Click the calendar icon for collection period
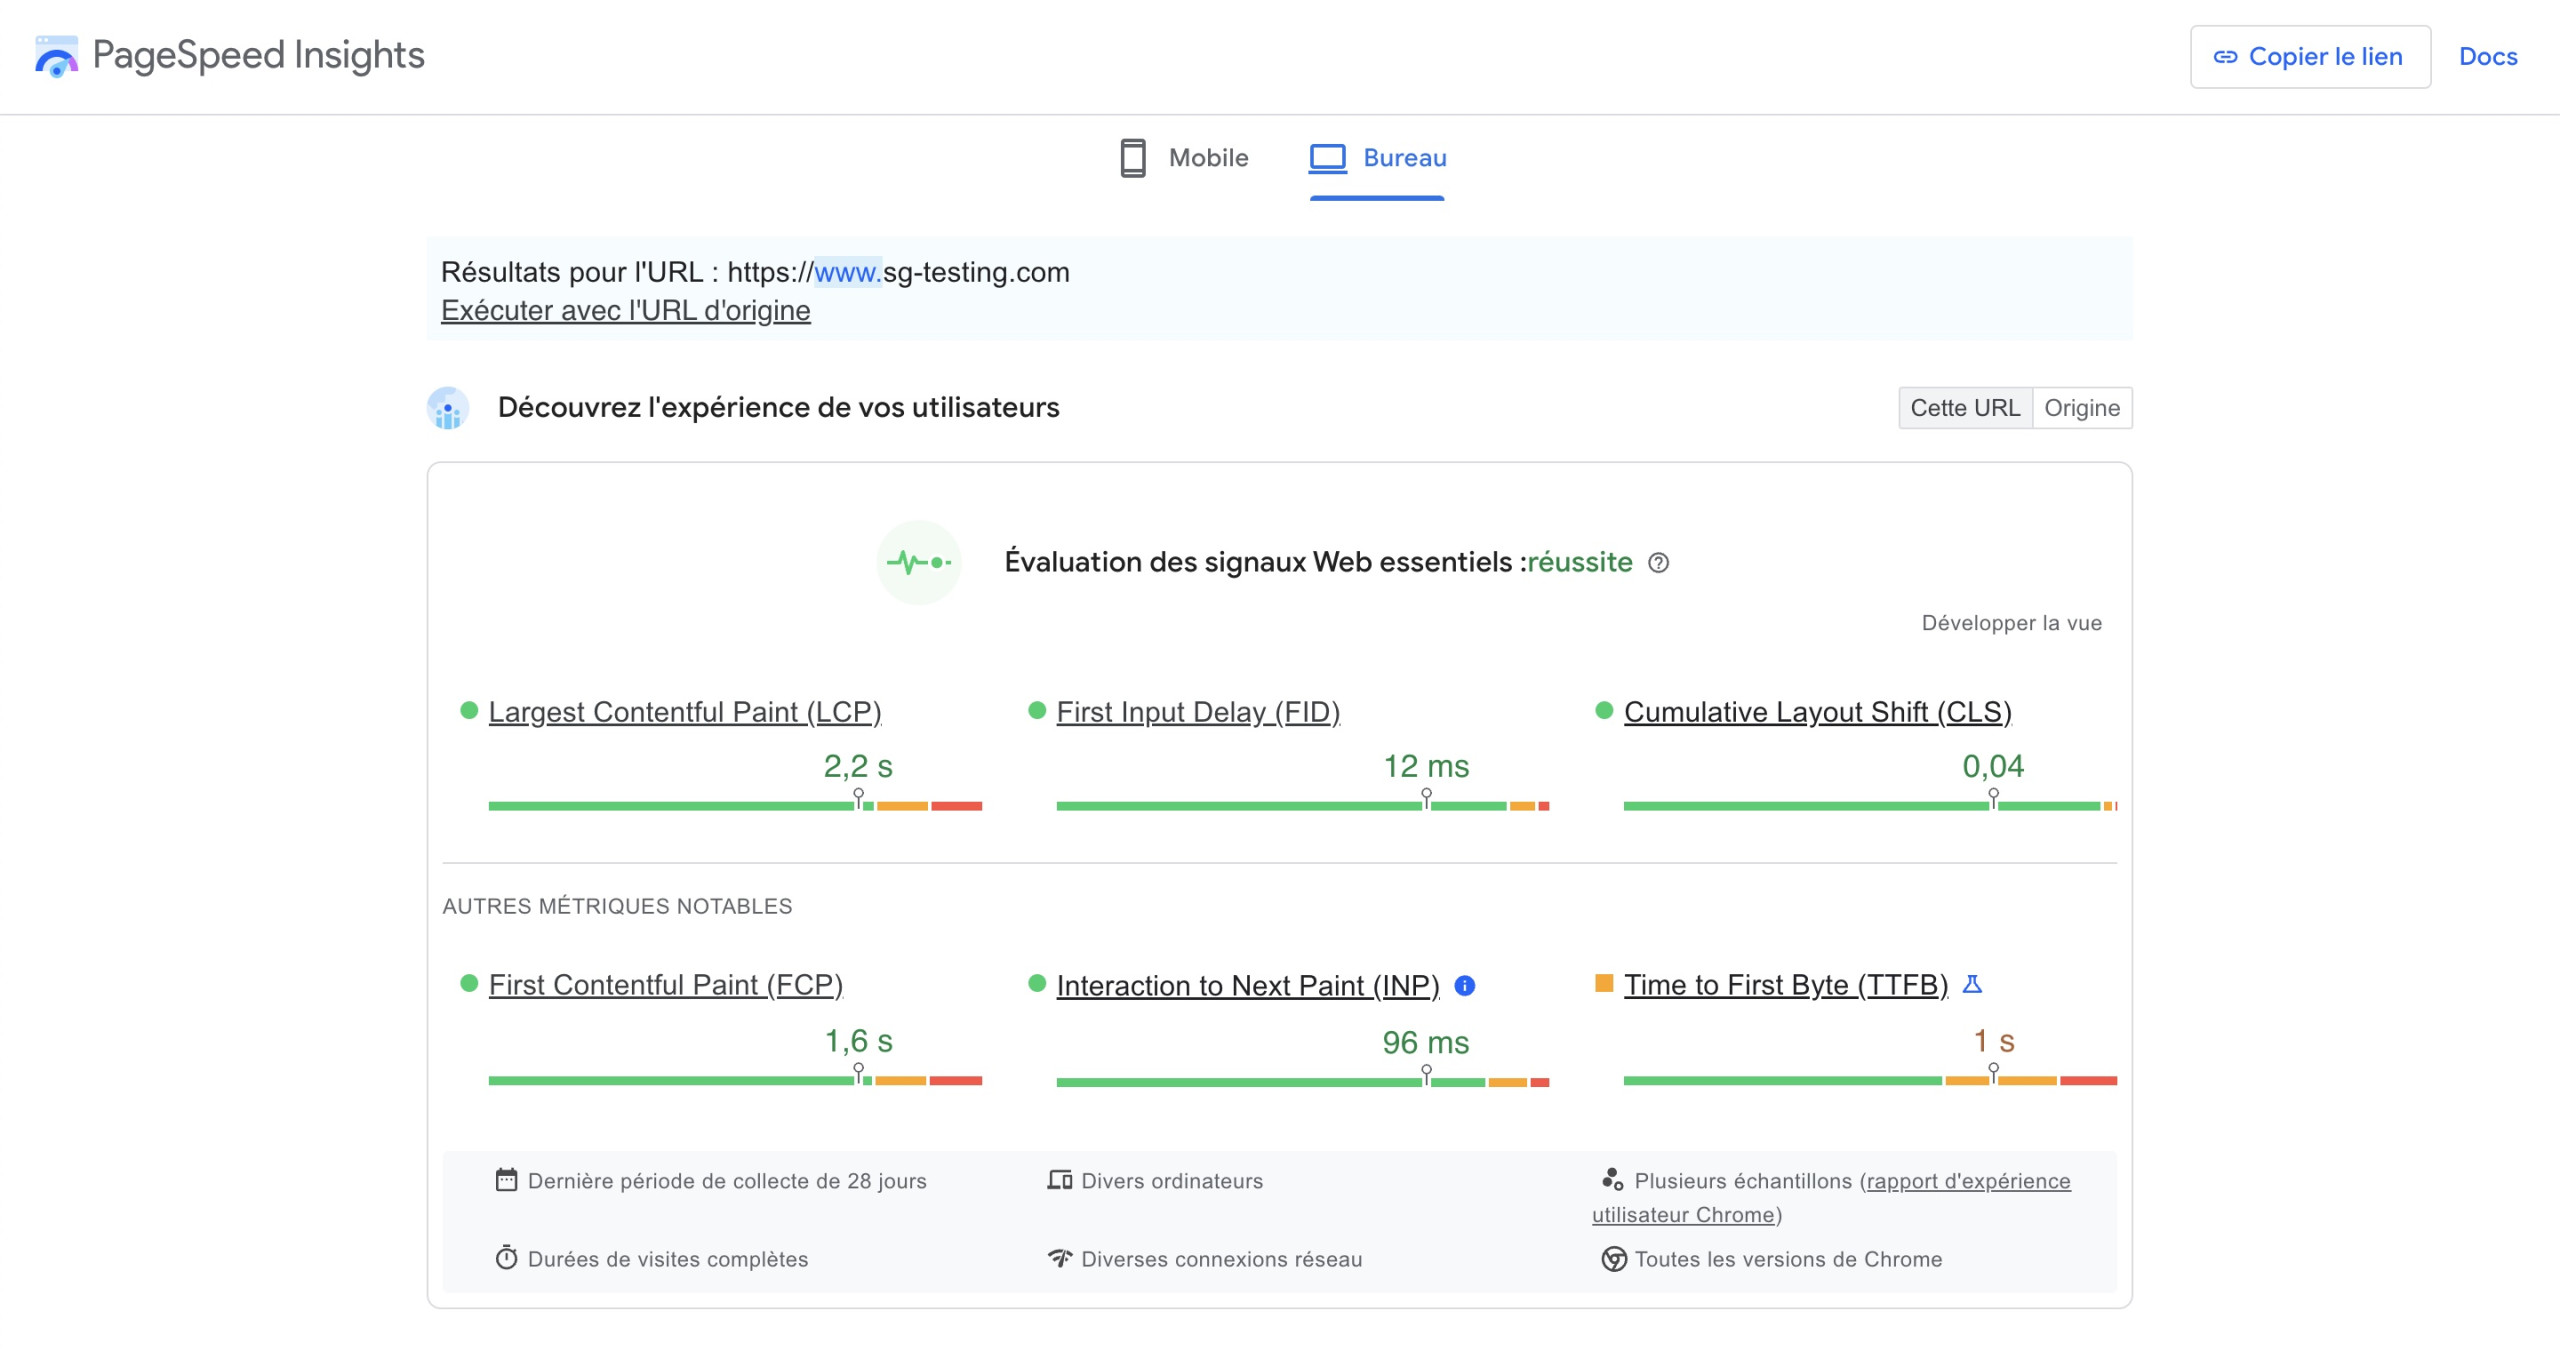Image resolution: width=2560 pixels, height=1351 pixels. [506, 1180]
